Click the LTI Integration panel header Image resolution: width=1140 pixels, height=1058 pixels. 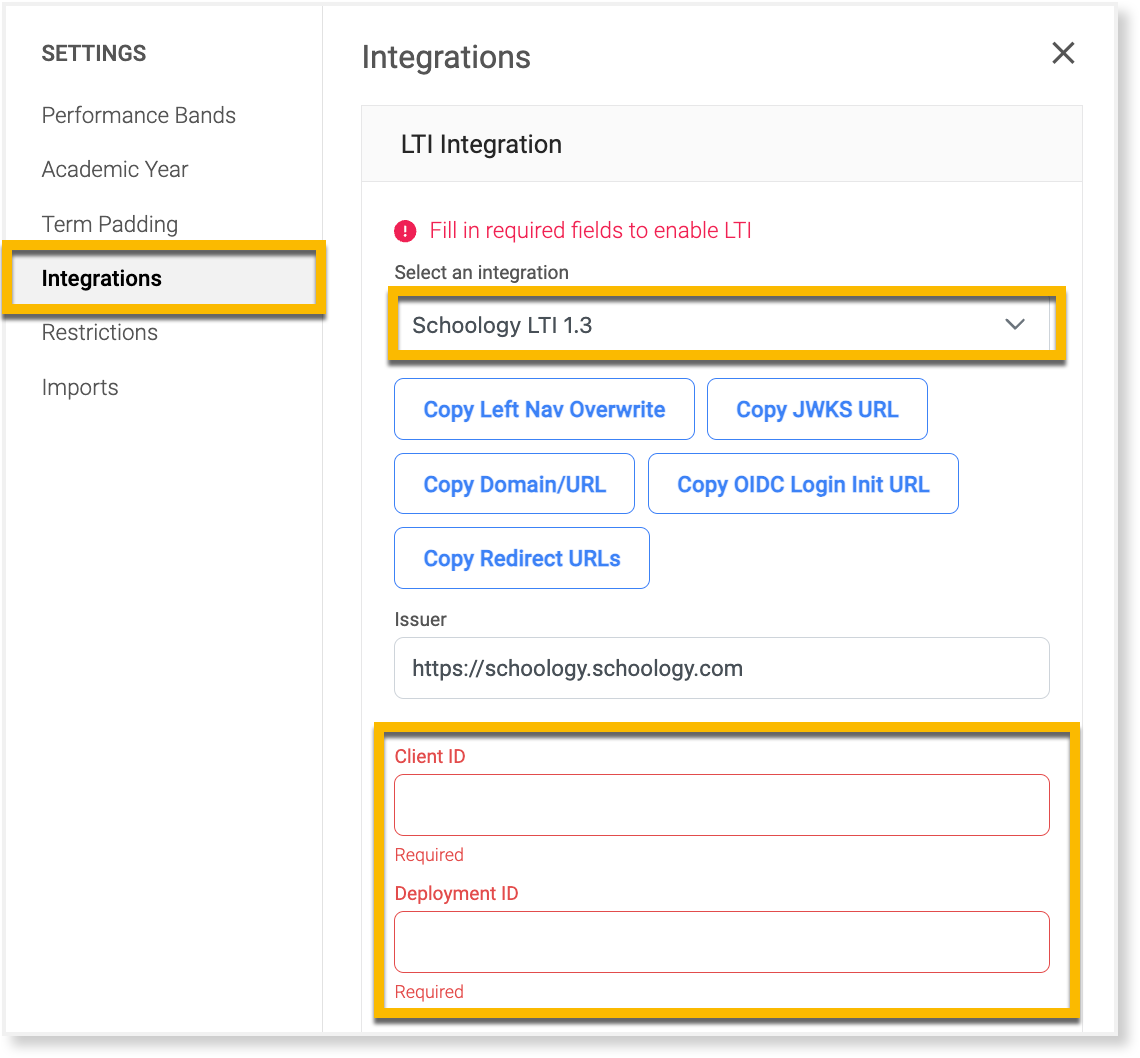click(x=722, y=144)
